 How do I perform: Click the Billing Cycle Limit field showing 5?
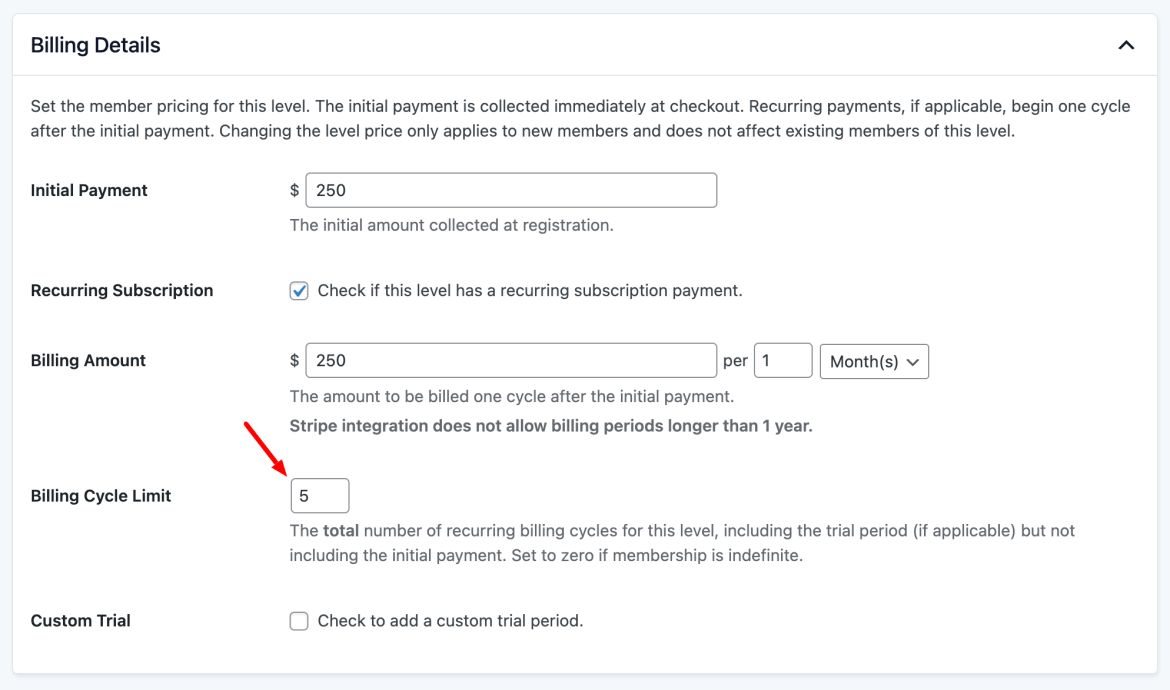click(x=320, y=495)
